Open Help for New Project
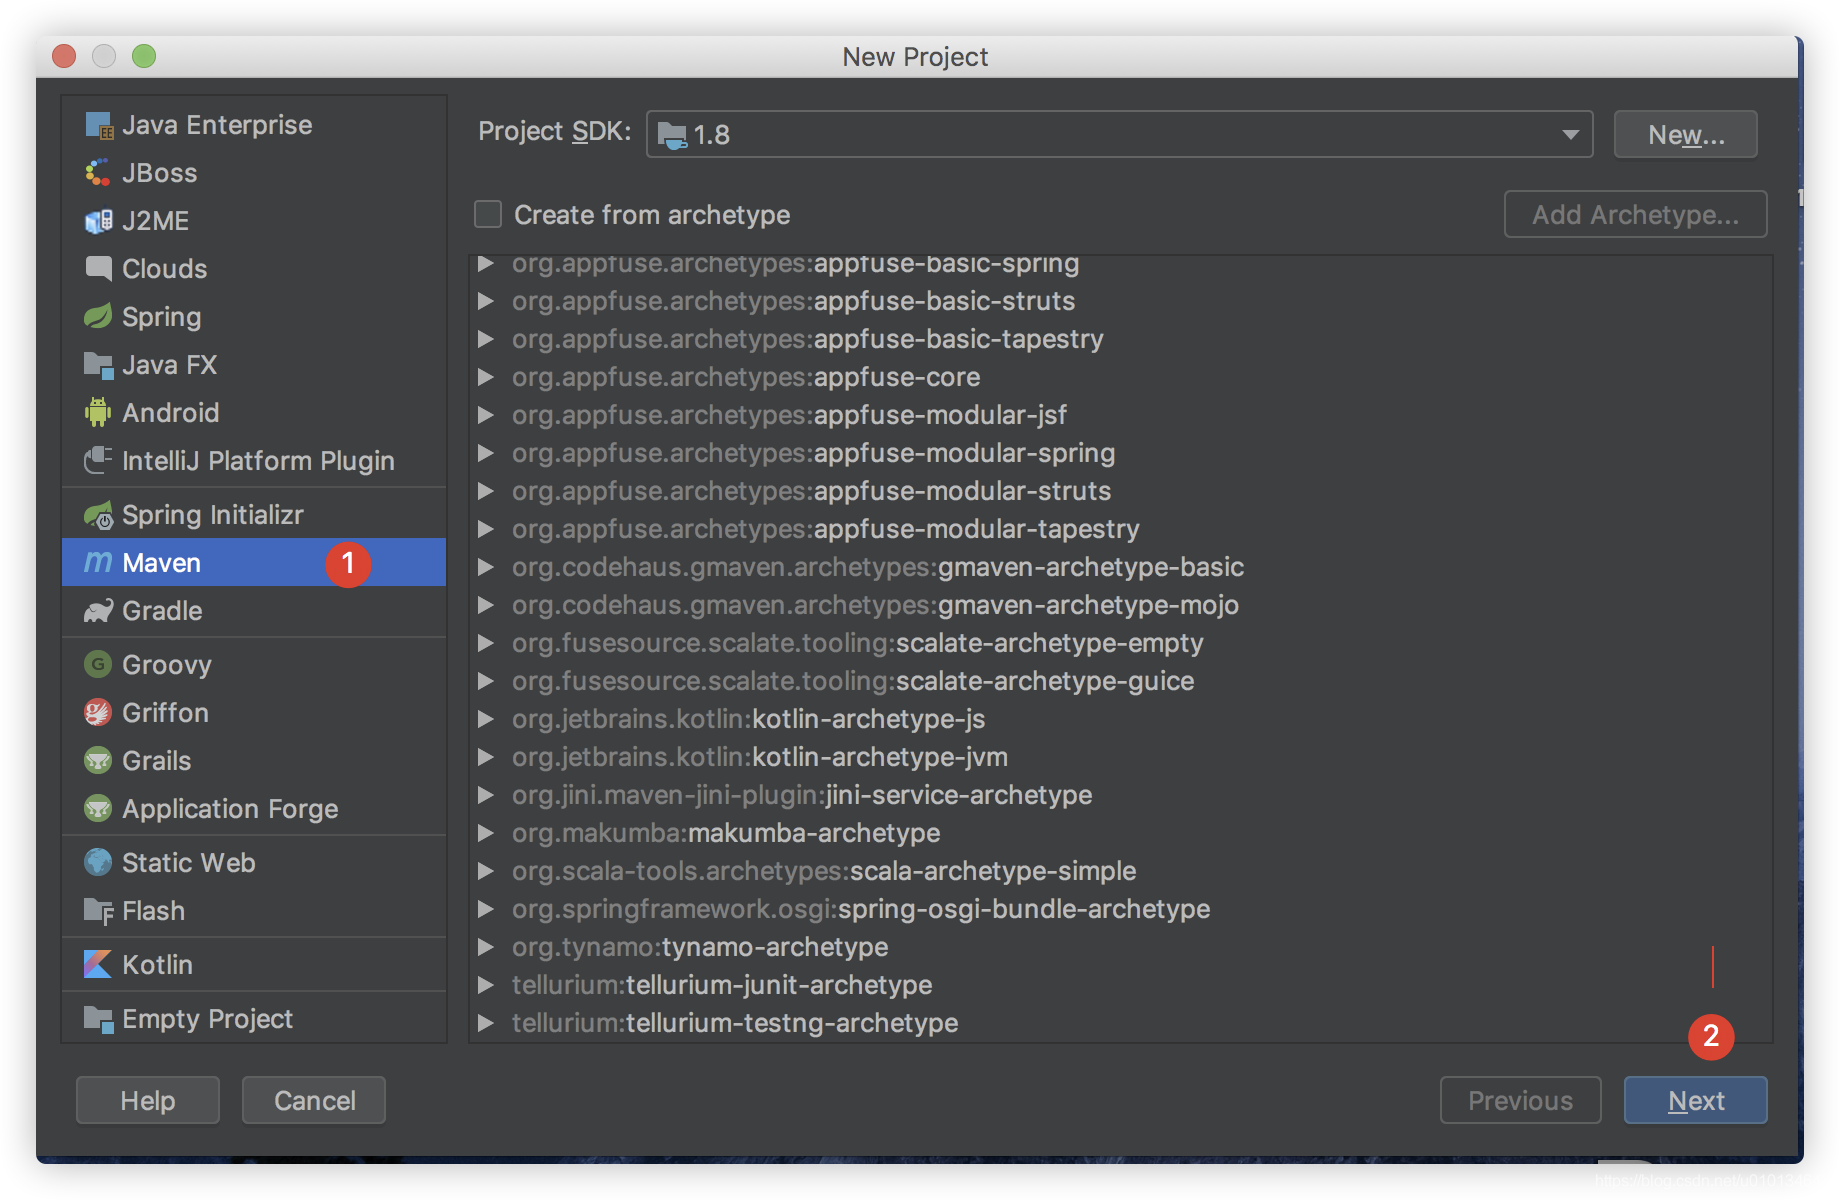The height and width of the screenshot is (1200, 1840). 148,1100
